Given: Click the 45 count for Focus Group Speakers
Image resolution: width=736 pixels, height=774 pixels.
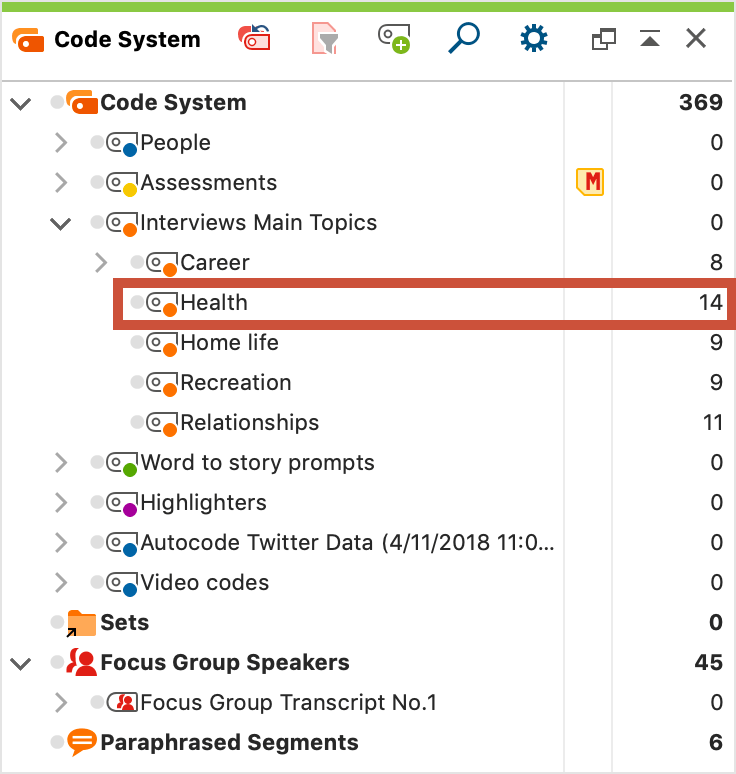Looking at the screenshot, I should [708, 662].
